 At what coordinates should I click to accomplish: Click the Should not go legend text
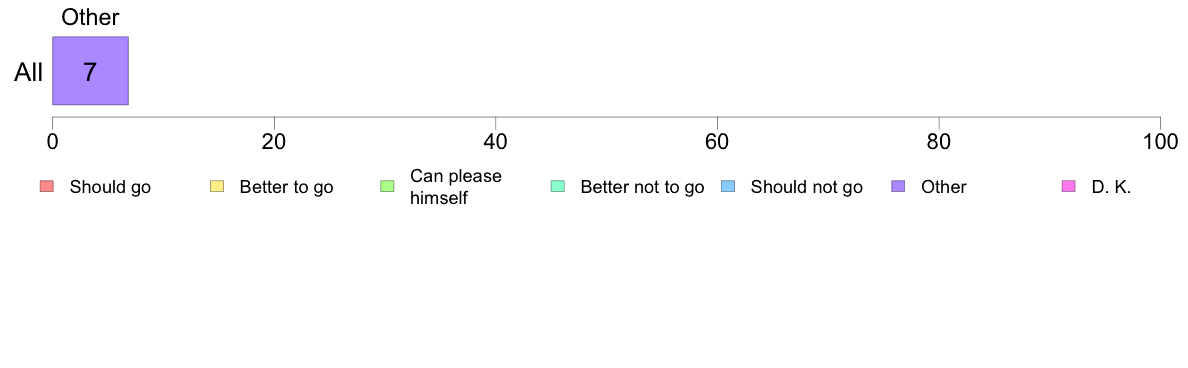807,188
